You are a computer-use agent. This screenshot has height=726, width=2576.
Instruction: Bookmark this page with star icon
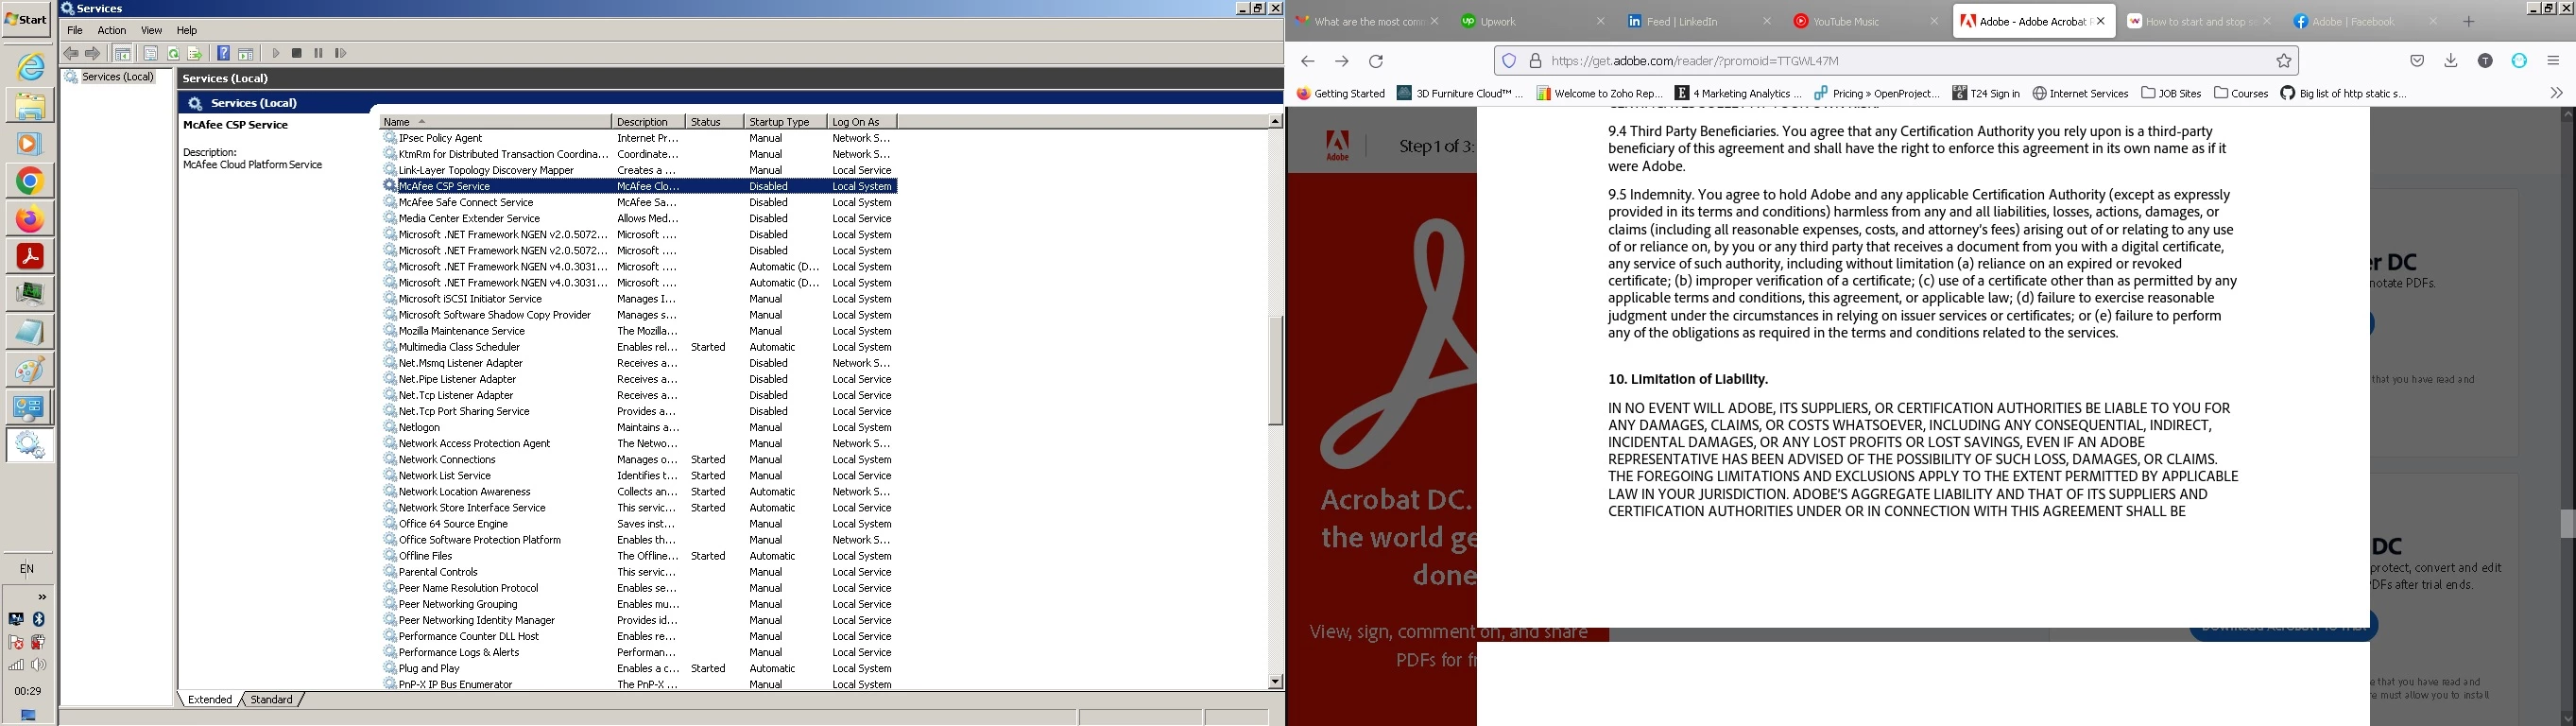pyautogui.click(x=2284, y=62)
